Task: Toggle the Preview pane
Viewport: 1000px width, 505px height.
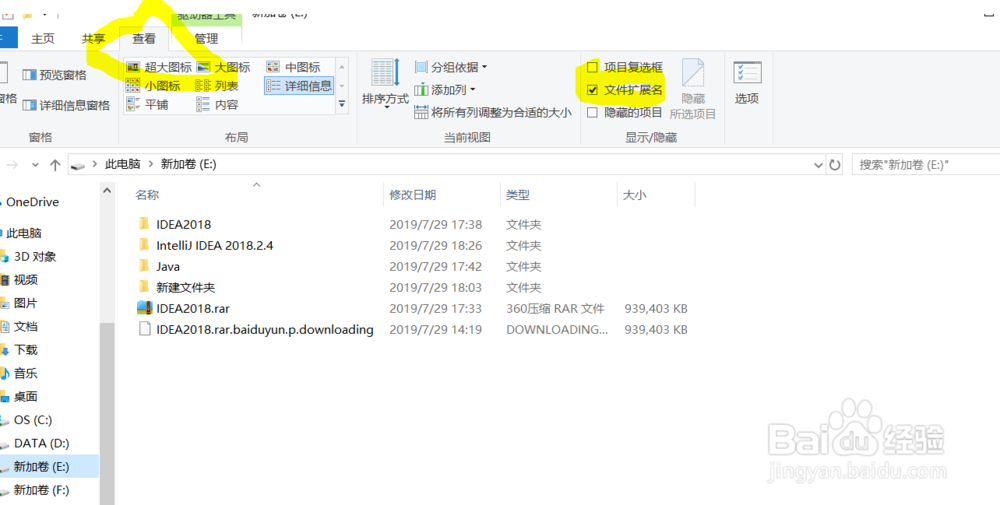Action: pyautogui.click(x=54, y=75)
